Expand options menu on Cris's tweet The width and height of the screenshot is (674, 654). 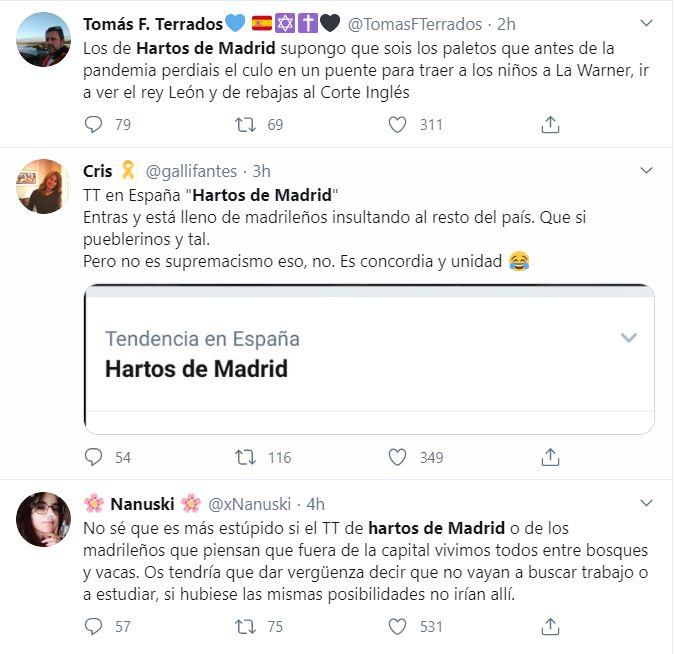(x=647, y=170)
